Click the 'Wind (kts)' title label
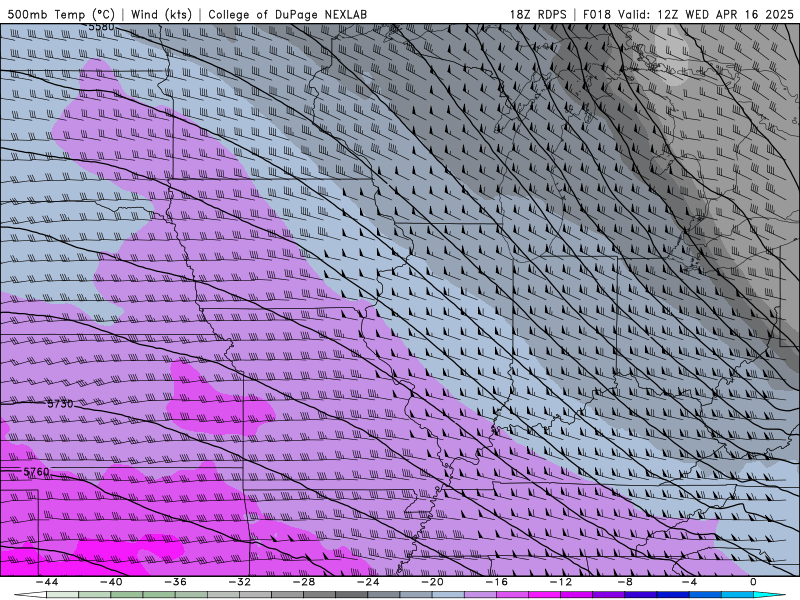 coord(161,14)
